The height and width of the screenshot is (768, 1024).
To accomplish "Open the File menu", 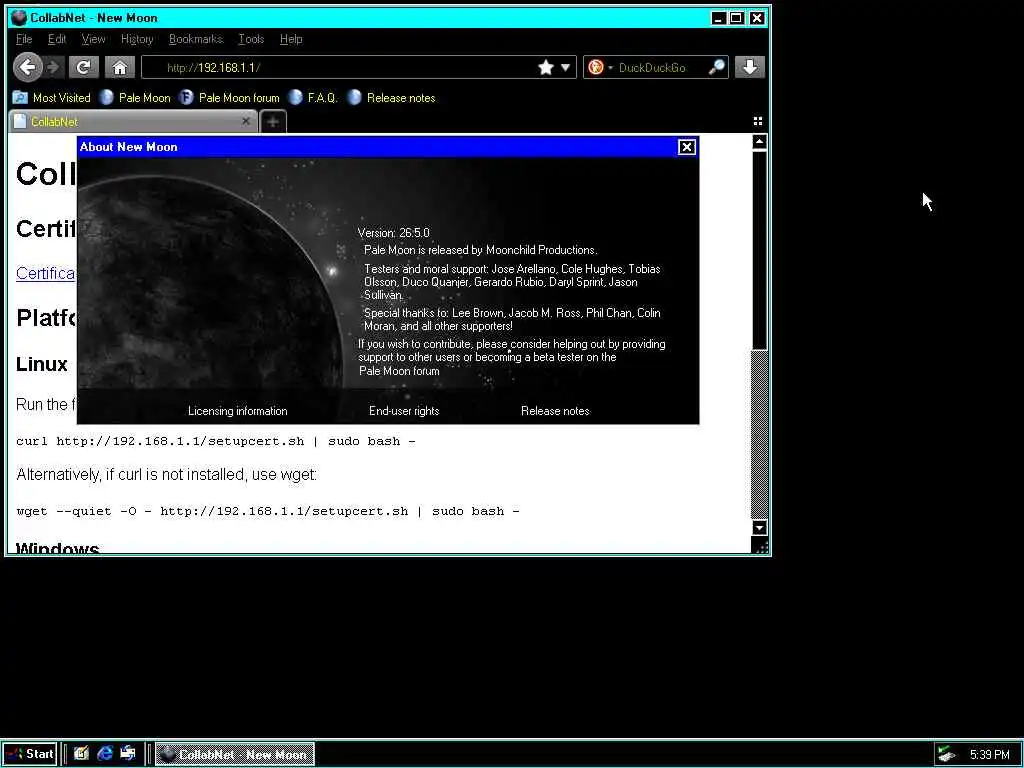I will 24,39.
